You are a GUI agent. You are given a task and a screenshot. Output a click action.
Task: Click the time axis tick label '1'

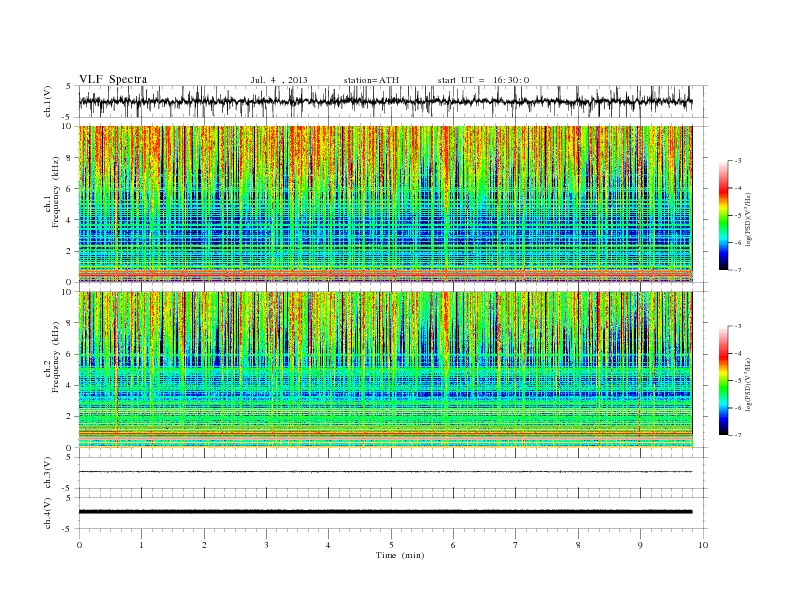(141, 545)
